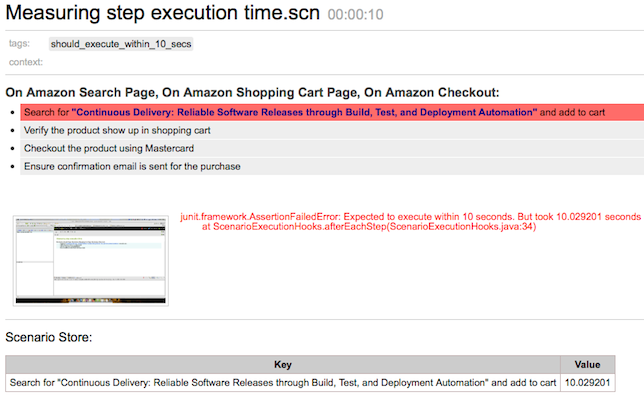Select the Search step key cell in table
Image resolution: width=644 pixels, height=401 pixels.
pyautogui.click(x=283, y=383)
